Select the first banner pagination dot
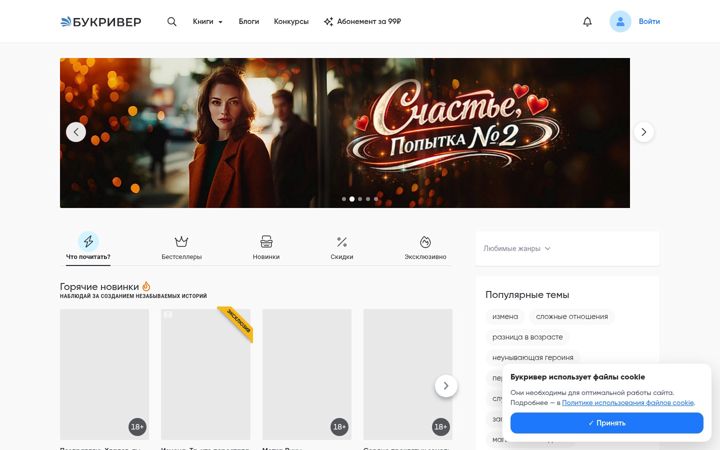Viewport: 720px width, 450px height. coord(344,199)
